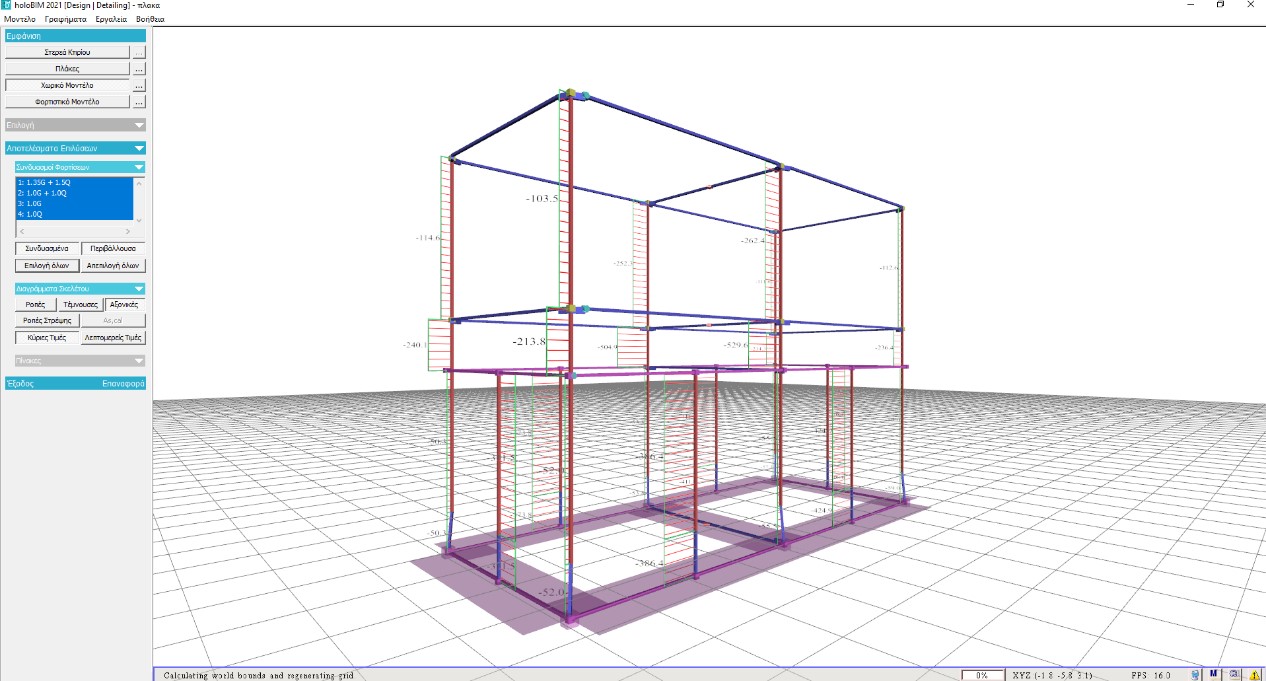The width and height of the screenshot is (1266, 681).
Task: Expand the Επιλογή panel section
Action: [x=138, y=125]
